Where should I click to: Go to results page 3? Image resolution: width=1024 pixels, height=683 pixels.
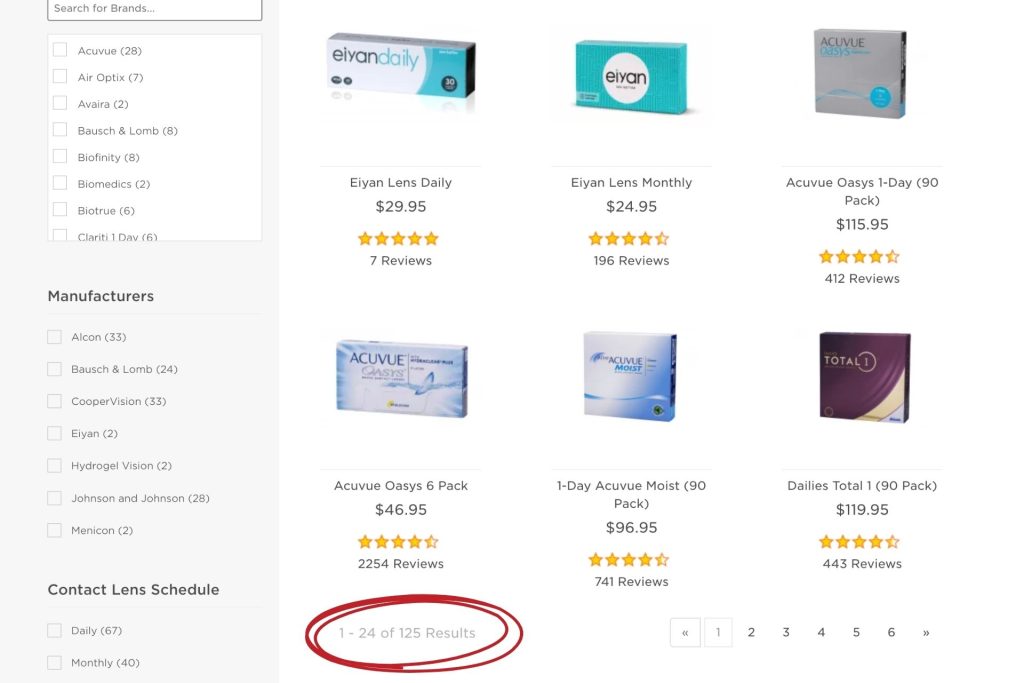[x=786, y=632]
